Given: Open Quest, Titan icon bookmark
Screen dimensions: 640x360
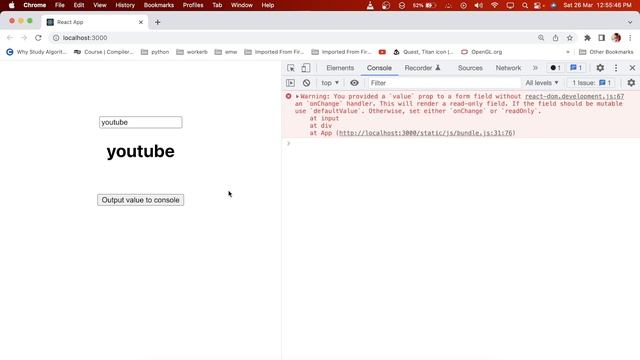Looking at the screenshot, I should point(423,52).
